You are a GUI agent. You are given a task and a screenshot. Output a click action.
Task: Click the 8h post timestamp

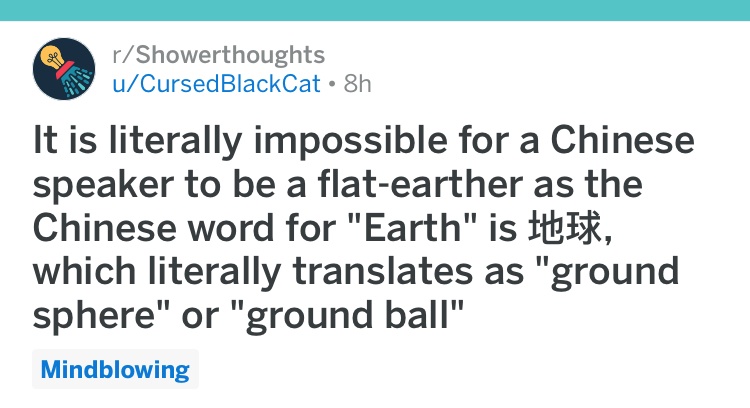(x=357, y=84)
